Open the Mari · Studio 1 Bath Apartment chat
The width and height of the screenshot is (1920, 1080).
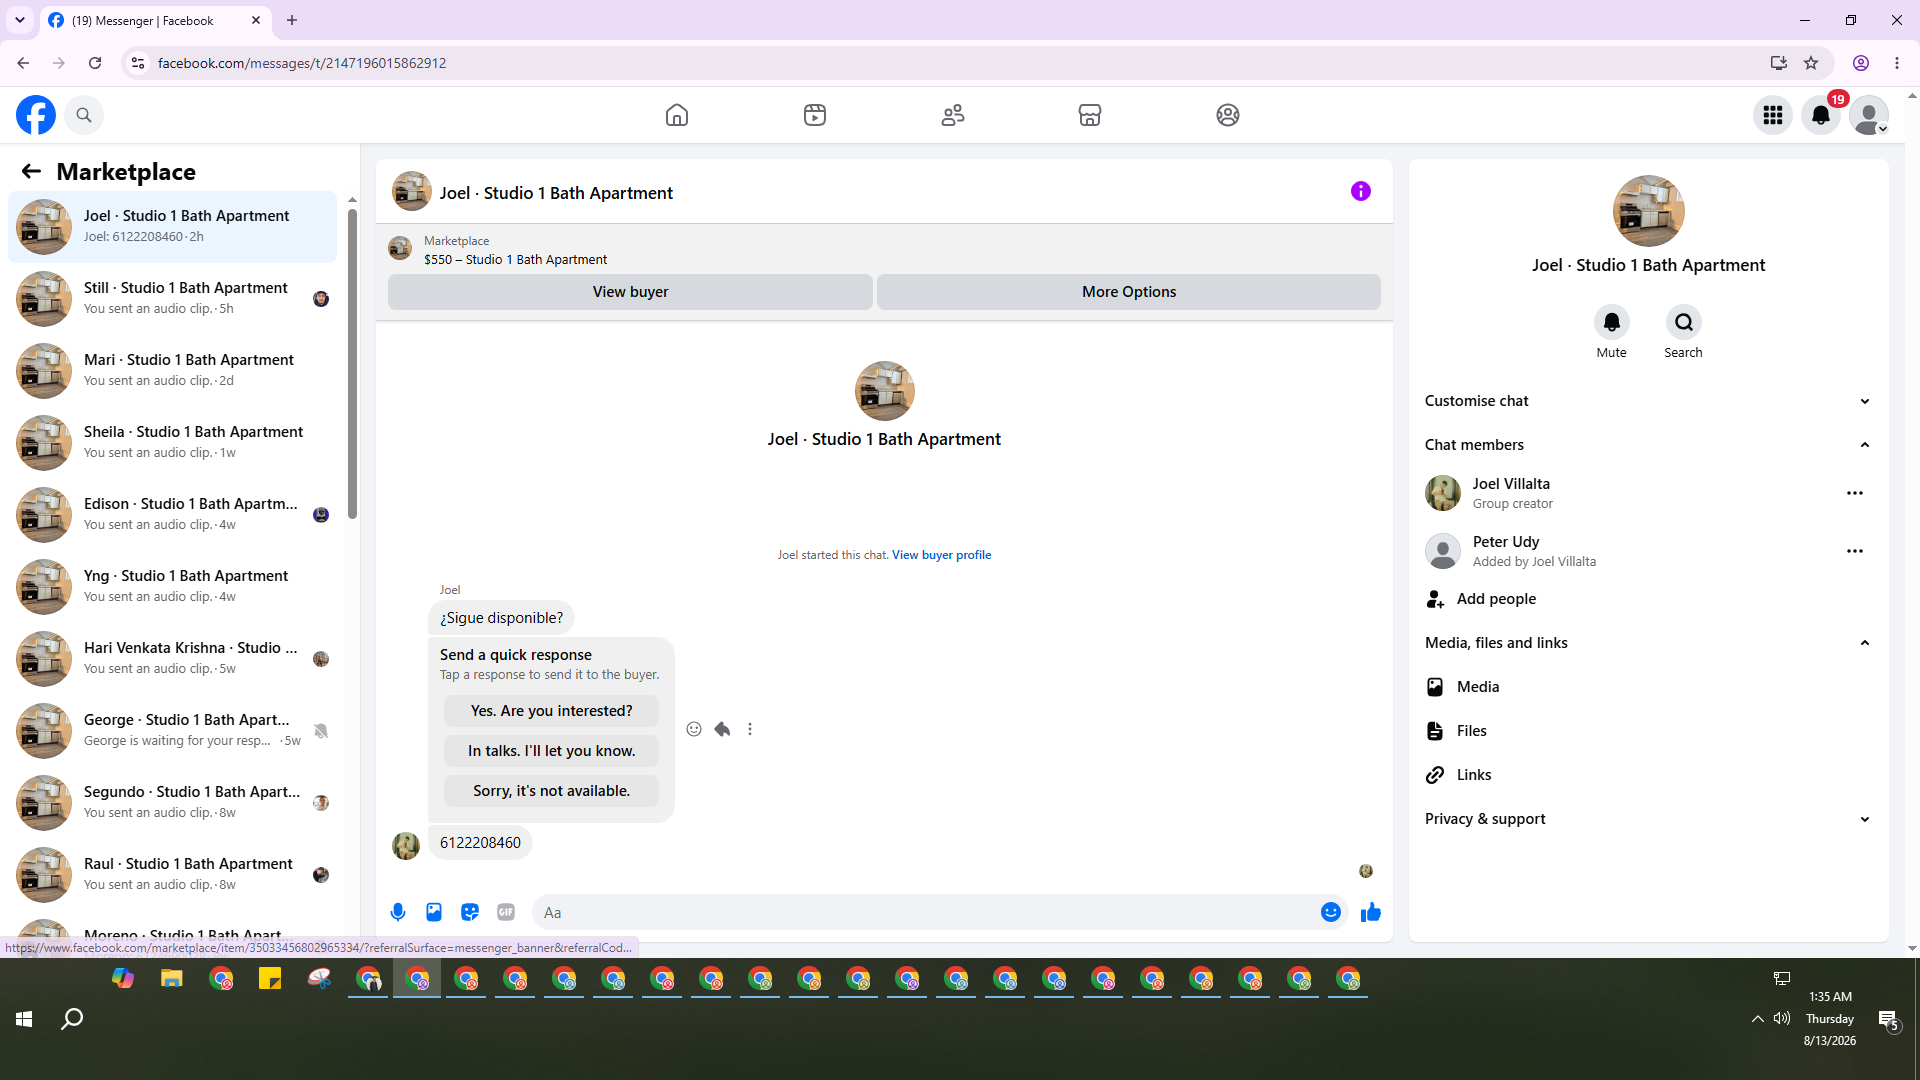coord(172,371)
